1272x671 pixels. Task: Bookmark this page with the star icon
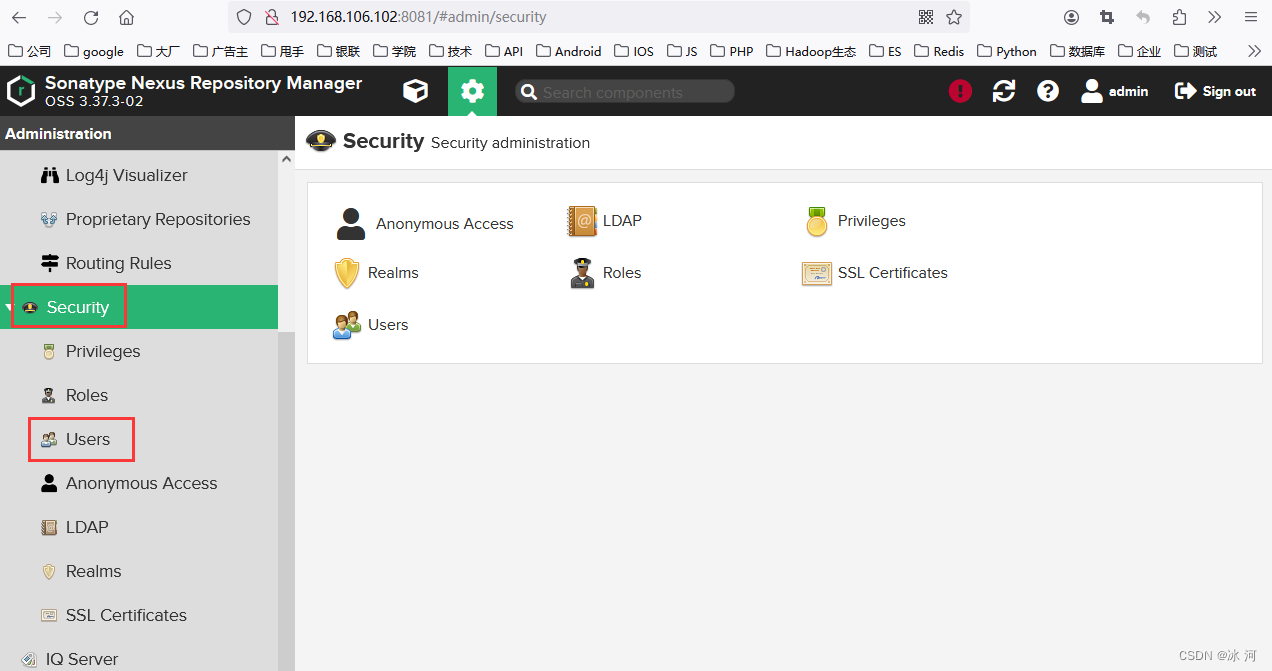[x=954, y=17]
